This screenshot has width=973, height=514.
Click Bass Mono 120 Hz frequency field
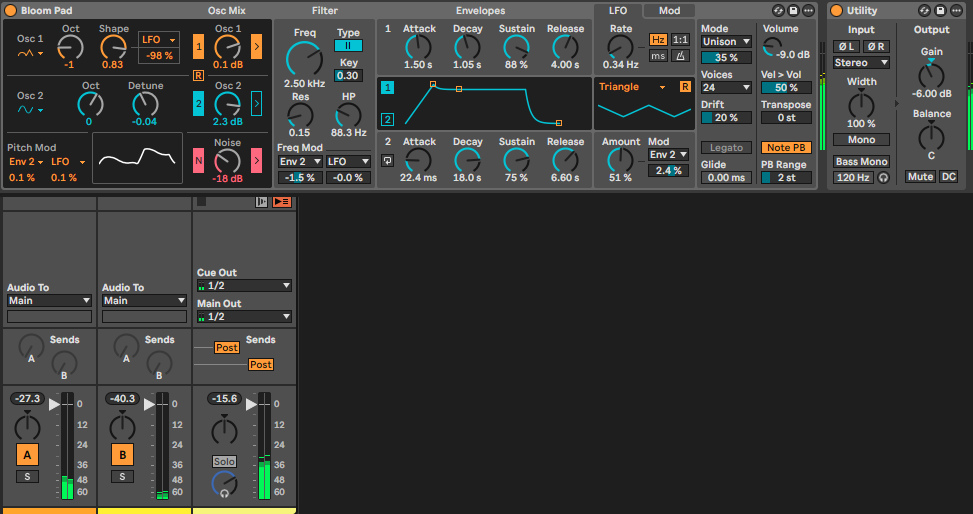853,178
